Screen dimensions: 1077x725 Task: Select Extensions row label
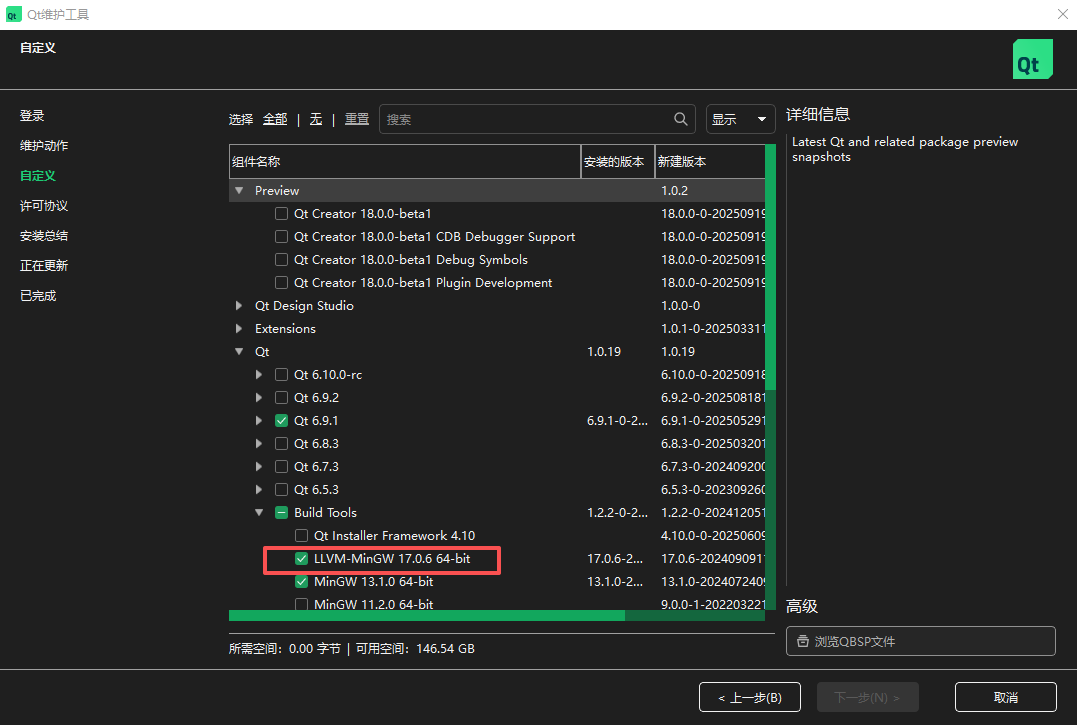(x=285, y=328)
